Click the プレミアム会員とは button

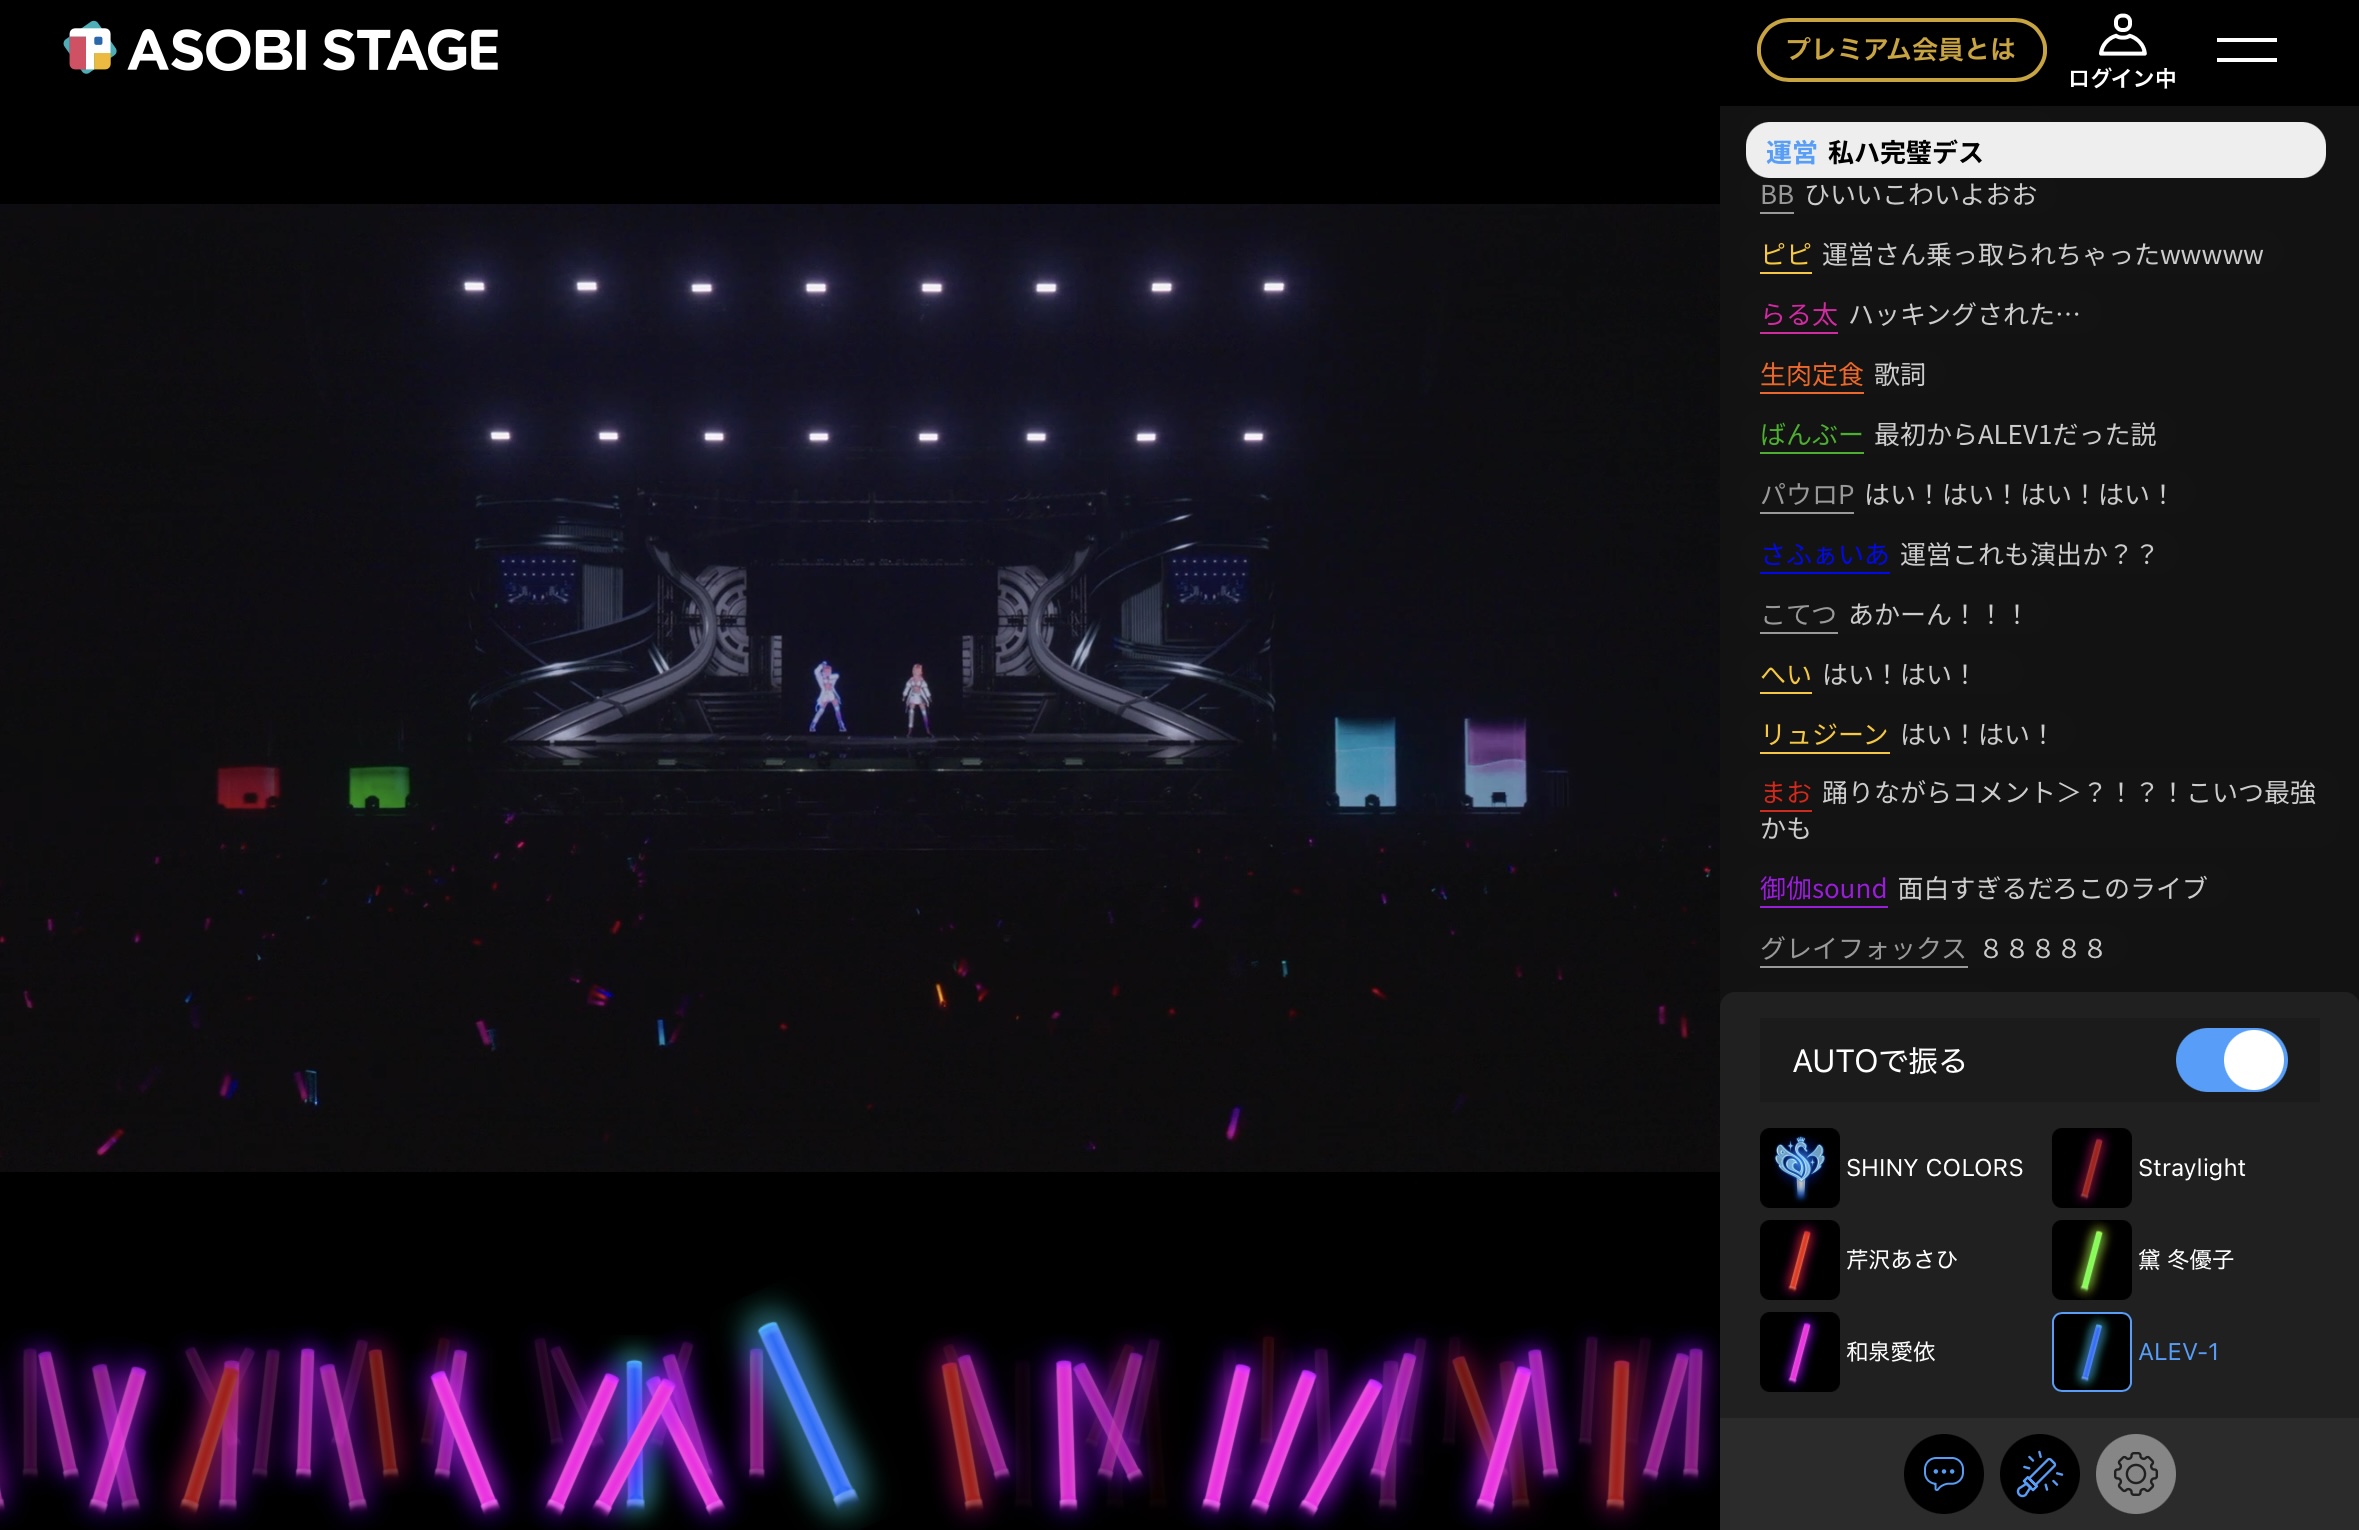tap(1901, 49)
